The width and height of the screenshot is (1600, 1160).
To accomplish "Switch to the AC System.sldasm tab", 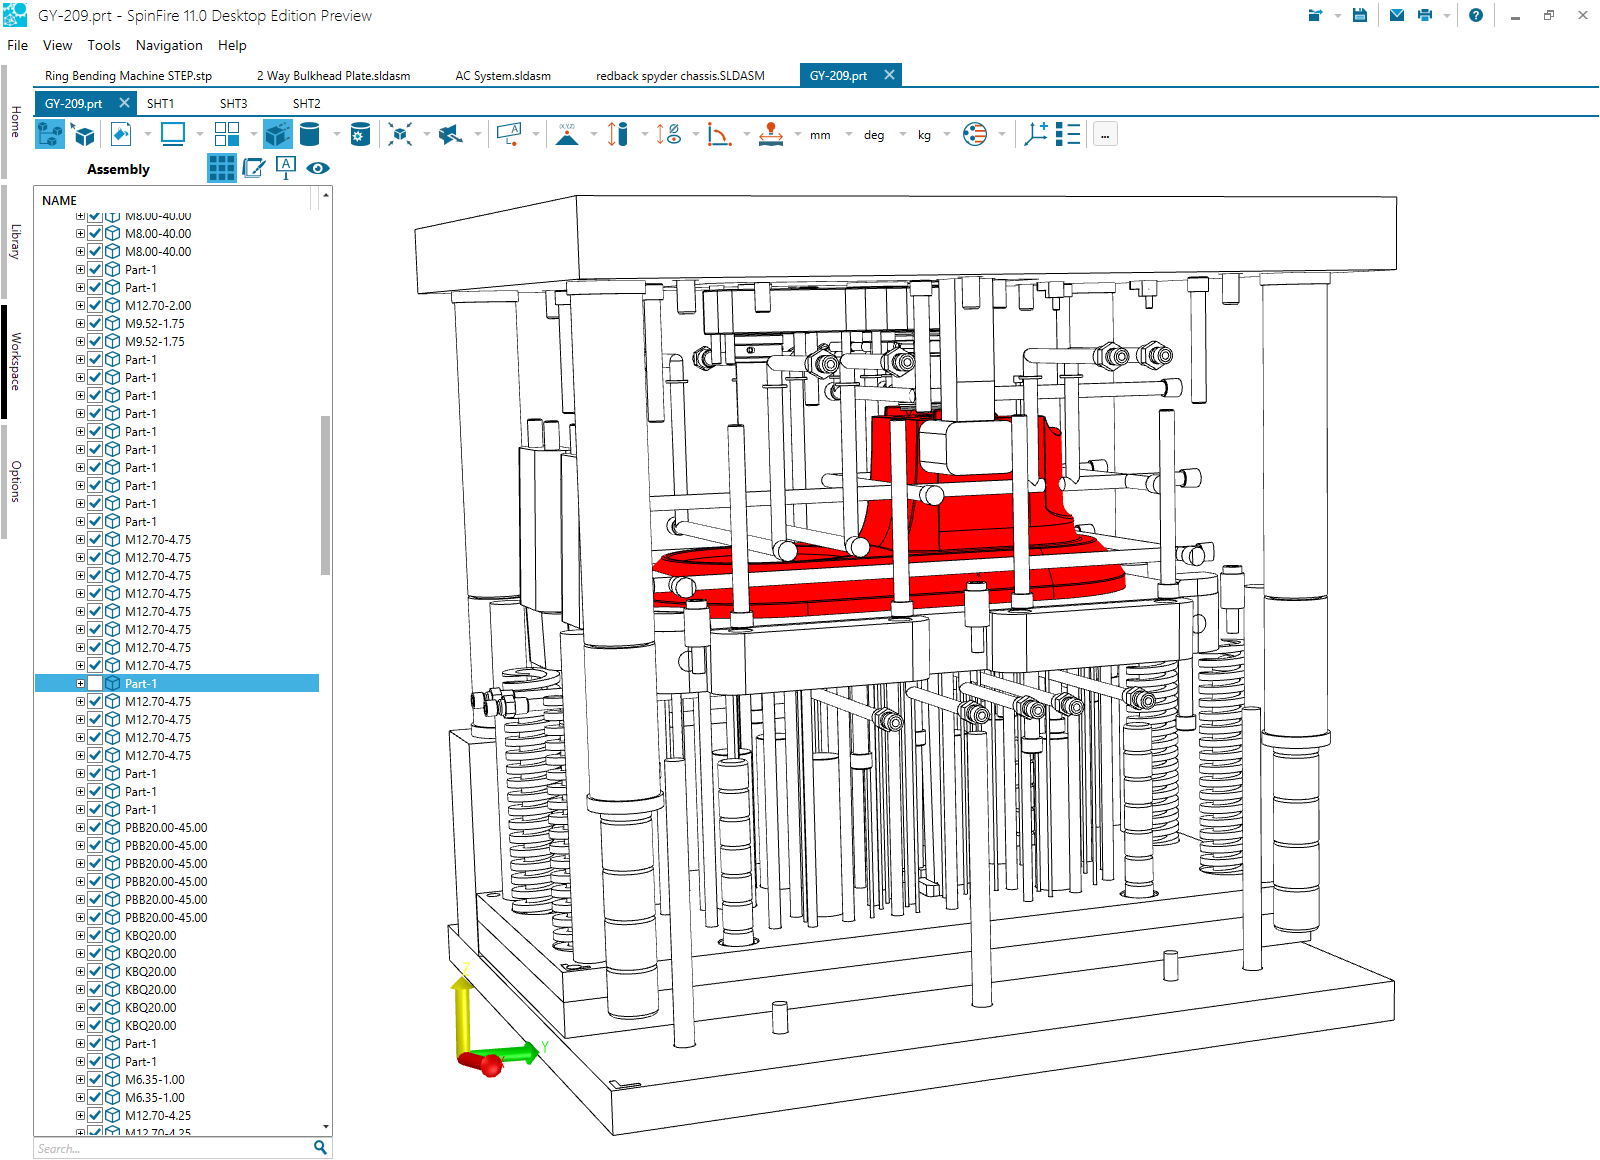I will (503, 75).
